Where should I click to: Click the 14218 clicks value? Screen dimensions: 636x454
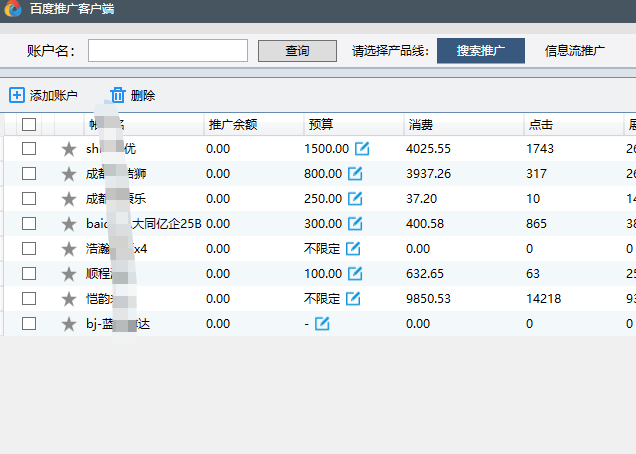(x=544, y=299)
